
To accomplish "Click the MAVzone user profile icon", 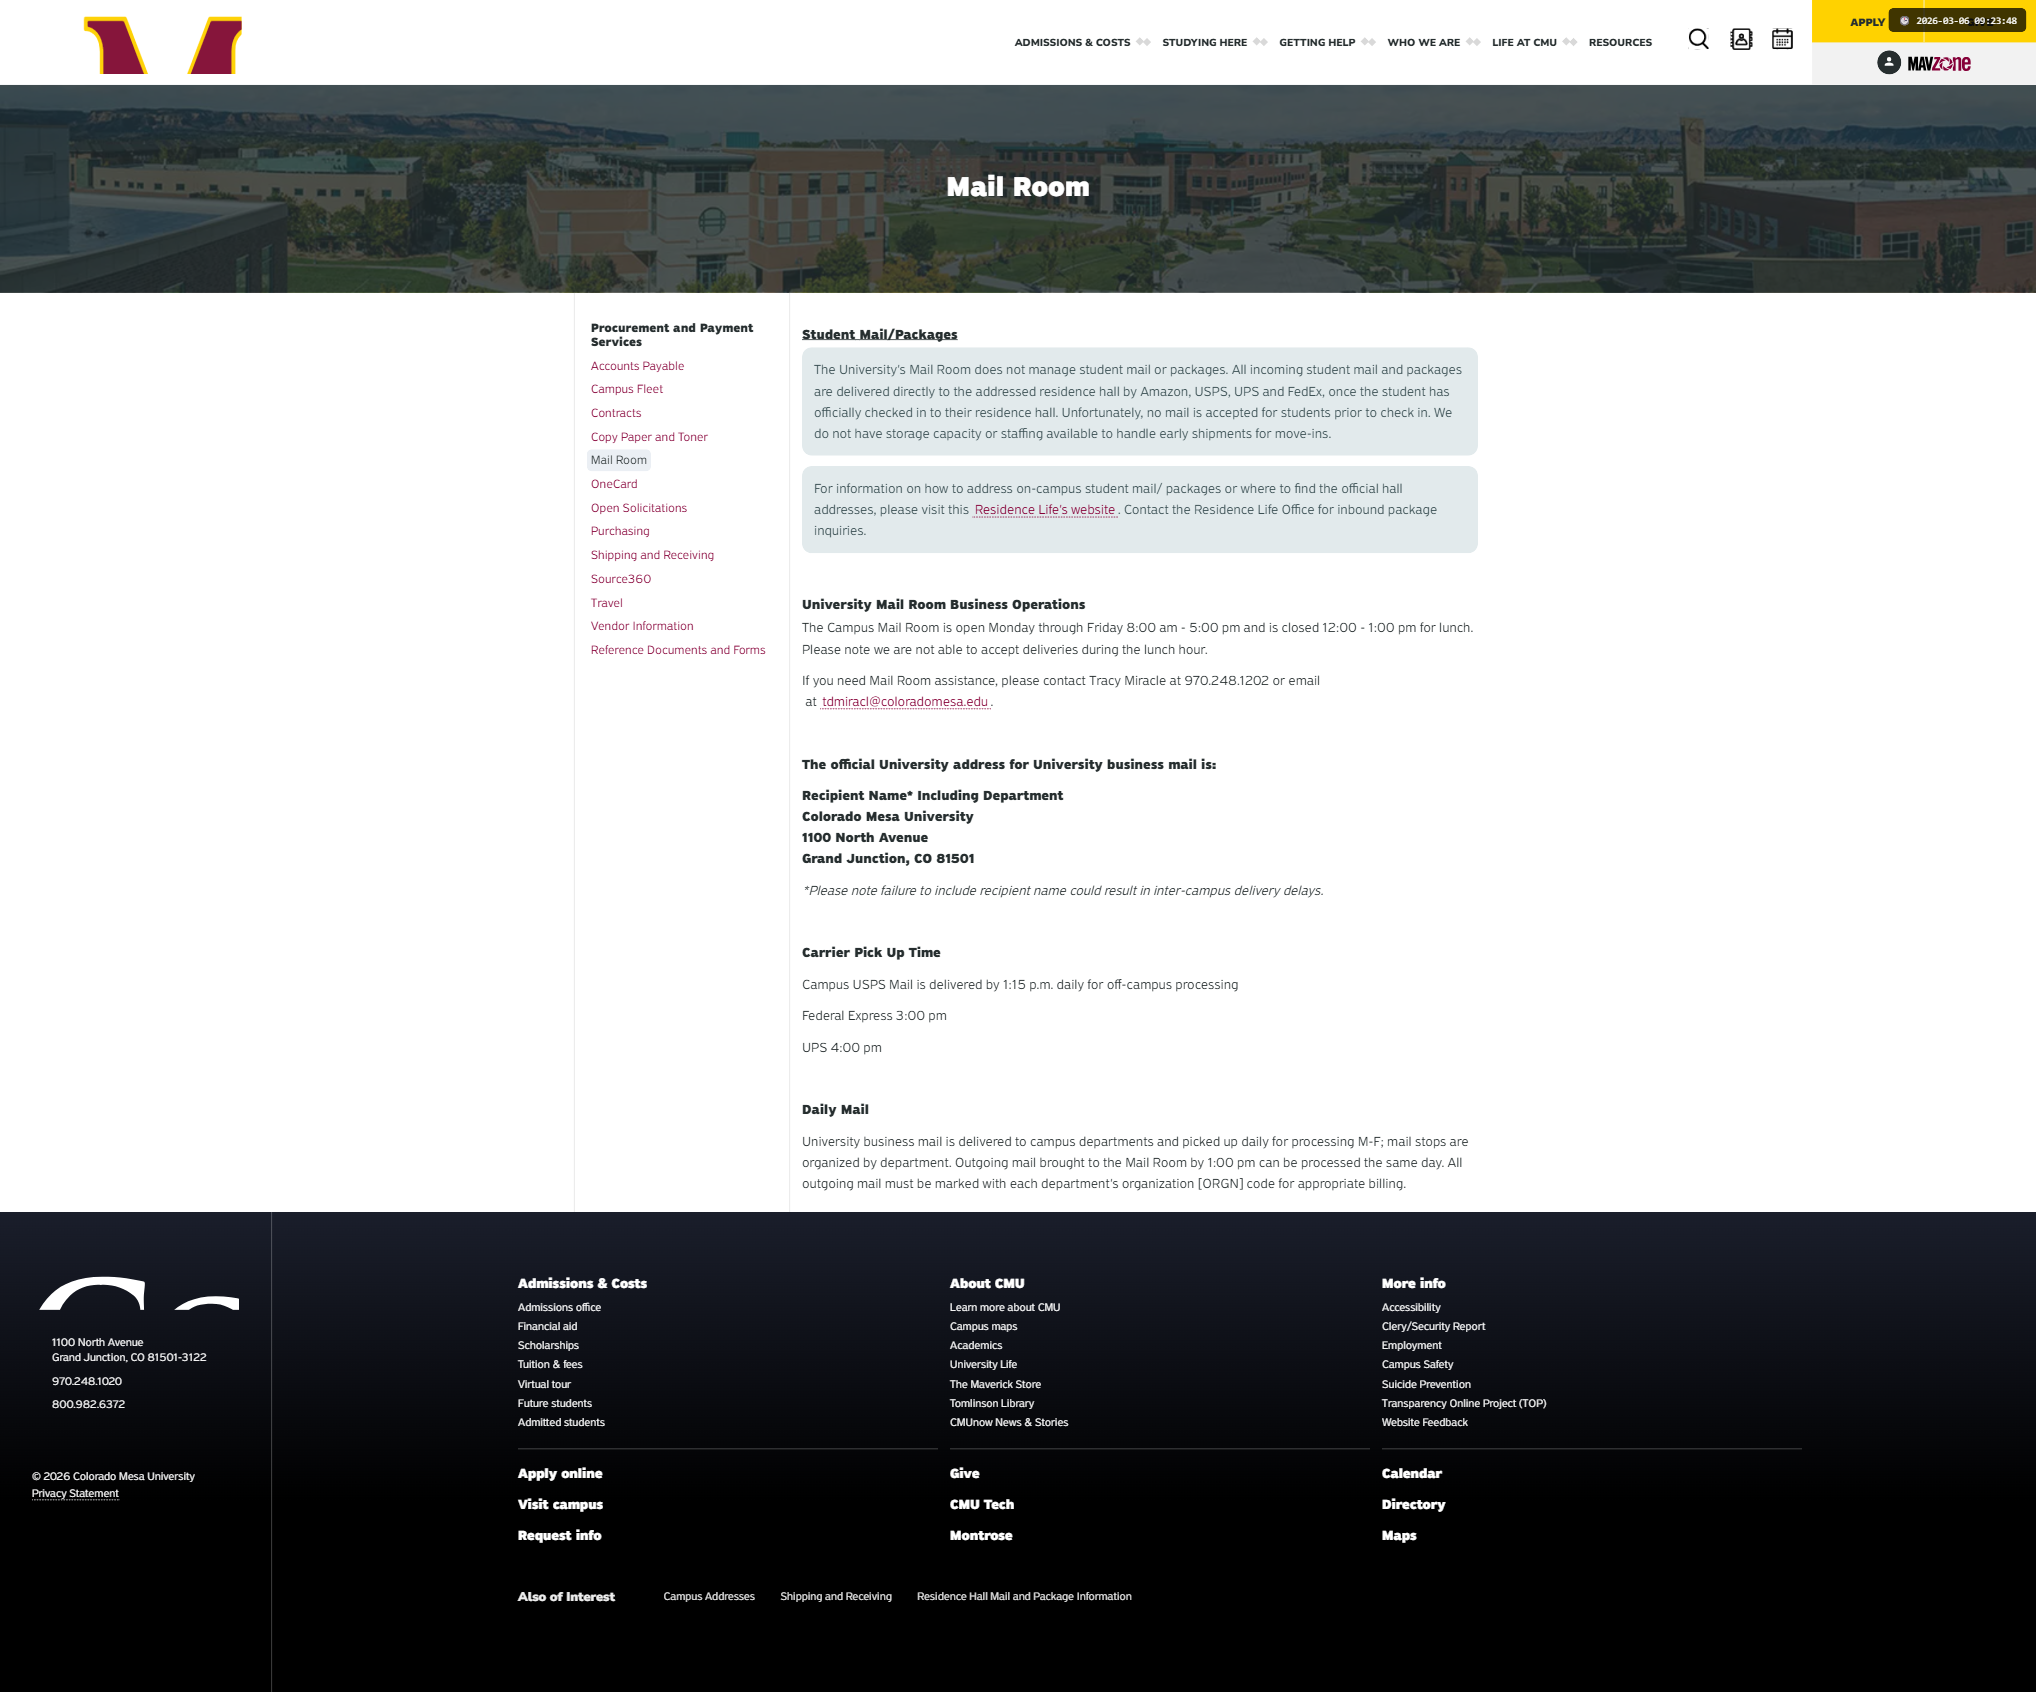I will click(x=1888, y=63).
